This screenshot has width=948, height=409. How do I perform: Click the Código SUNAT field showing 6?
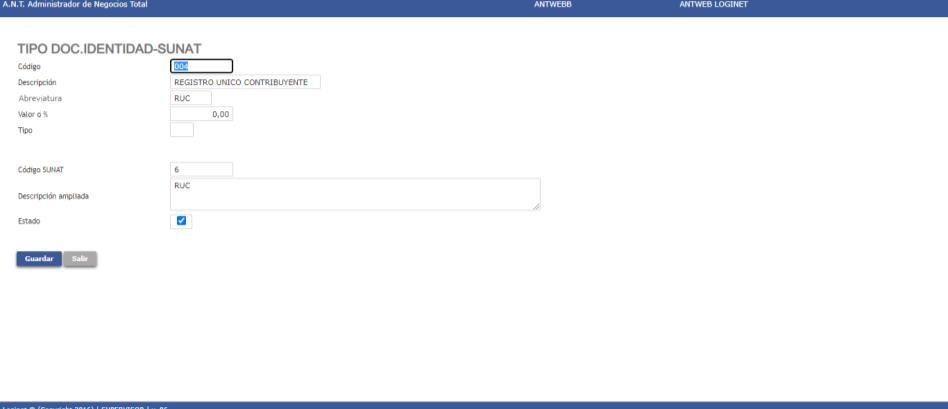pyautogui.click(x=201, y=169)
